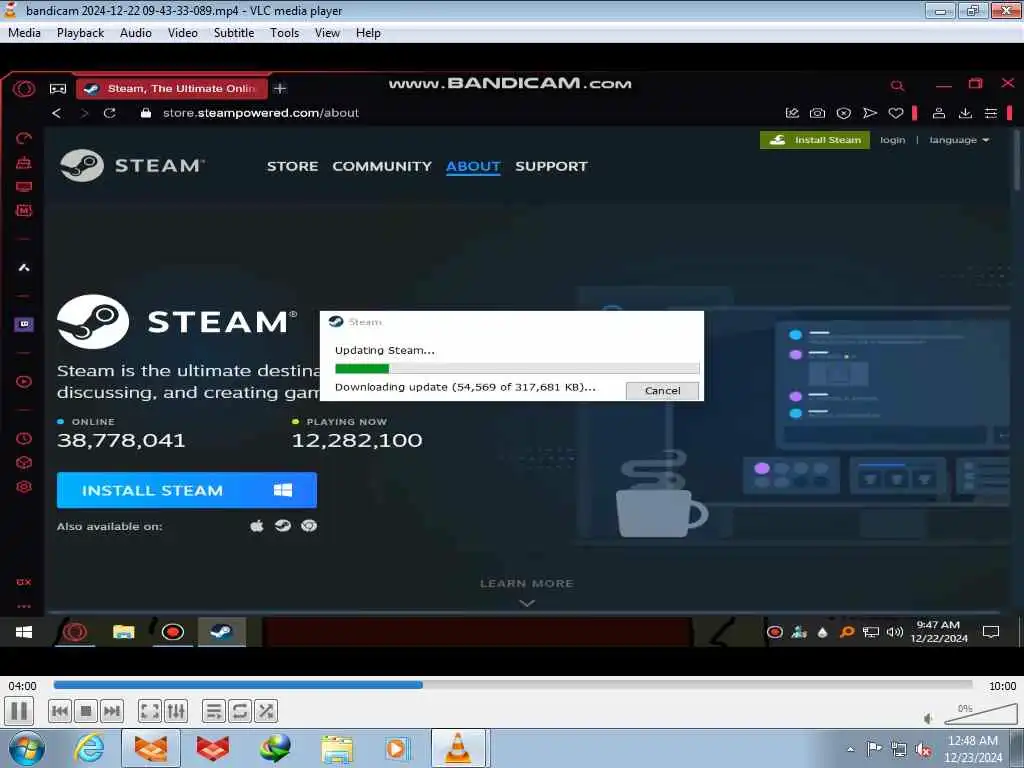Viewport: 1024px width, 768px height.
Task: Go to Steam STORE
Action: [293, 167]
